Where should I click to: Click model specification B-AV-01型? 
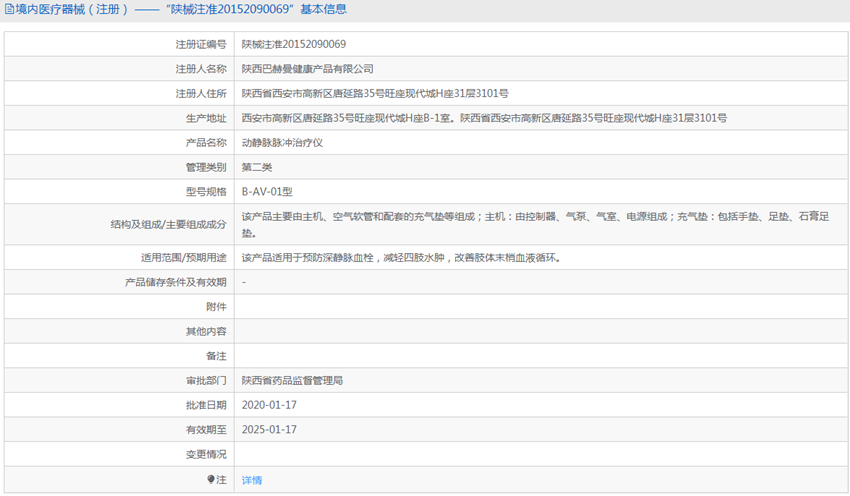coord(267,192)
